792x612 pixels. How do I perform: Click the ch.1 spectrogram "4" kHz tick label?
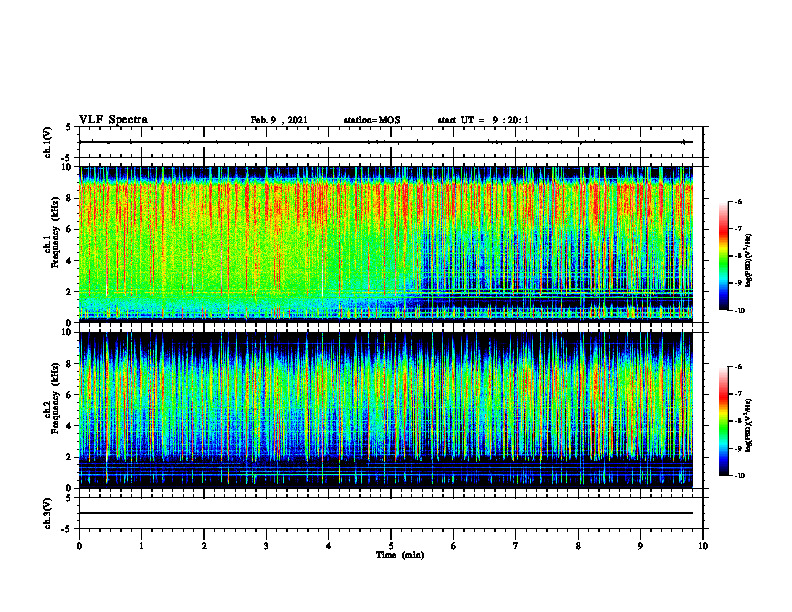coord(70,261)
